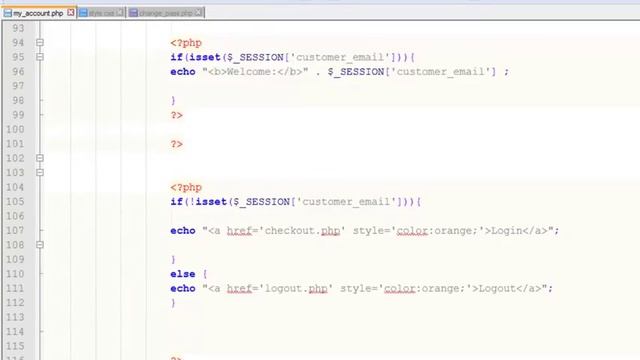Click the ?> closing tag on line 101
Viewport: 640px width, 360px height.
[x=177, y=144]
